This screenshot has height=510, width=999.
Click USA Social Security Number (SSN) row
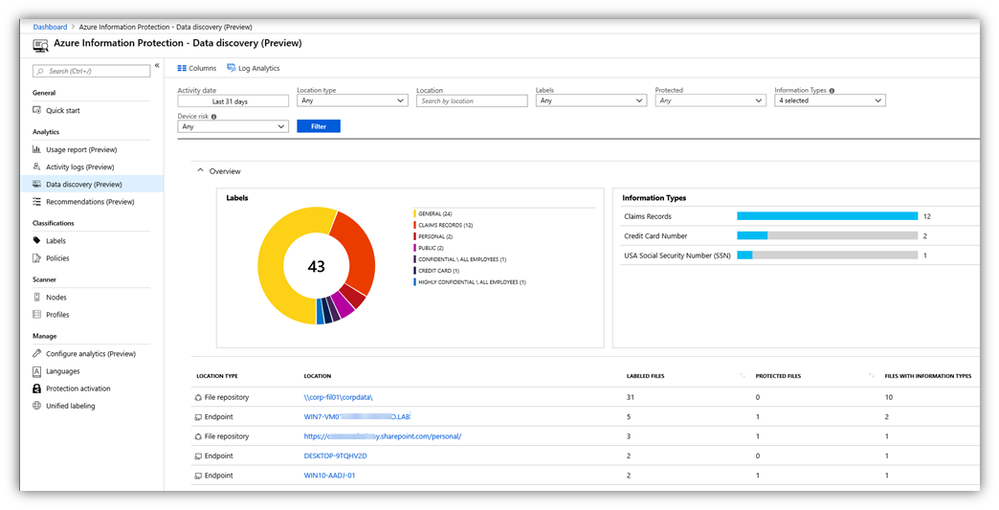(x=800, y=255)
